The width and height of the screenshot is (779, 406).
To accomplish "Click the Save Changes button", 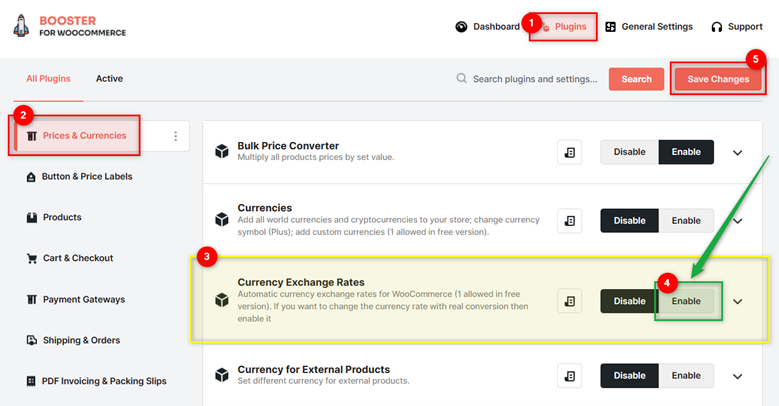I will click(x=718, y=79).
